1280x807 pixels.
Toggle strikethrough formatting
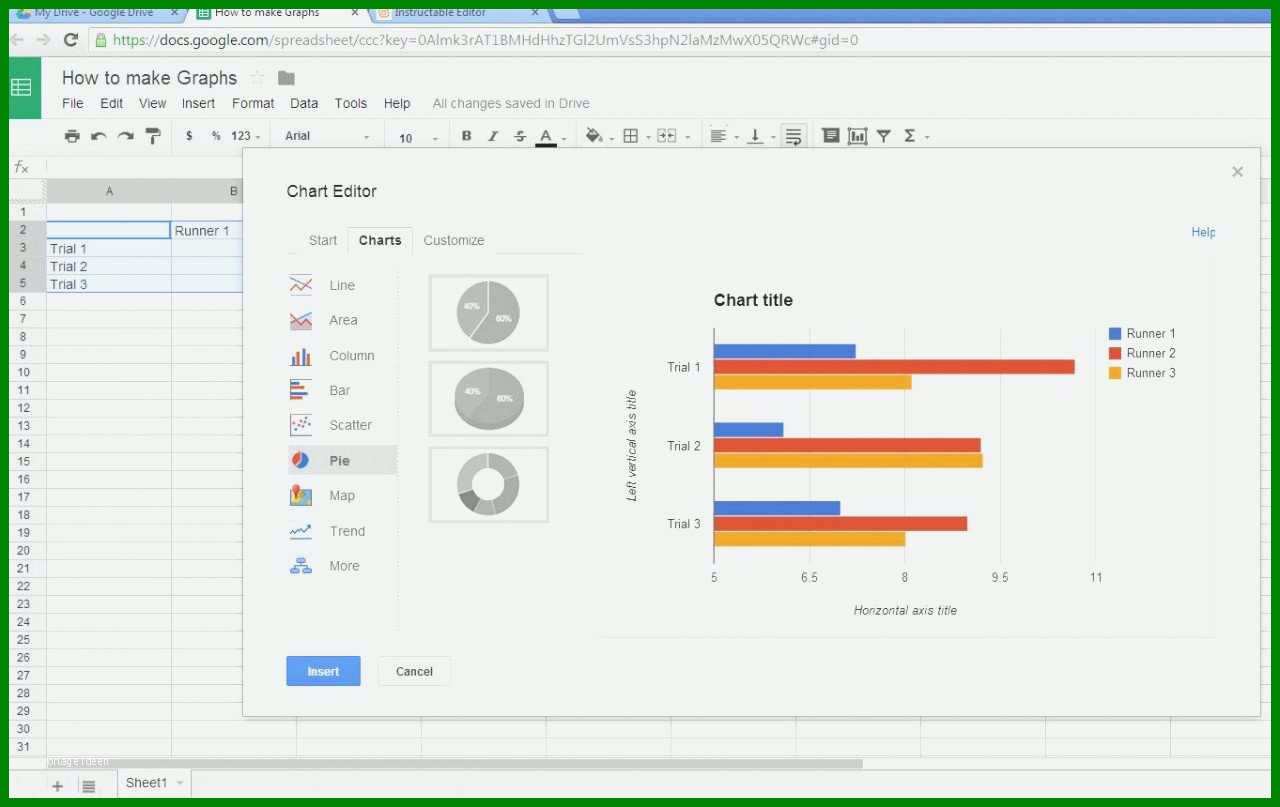pyautogui.click(x=519, y=136)
